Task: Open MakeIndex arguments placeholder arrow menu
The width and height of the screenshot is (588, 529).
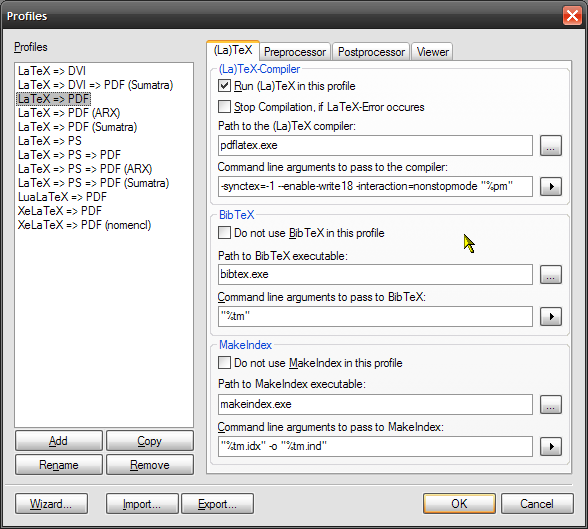Action: pyautogui.click(x=550, y=447)
